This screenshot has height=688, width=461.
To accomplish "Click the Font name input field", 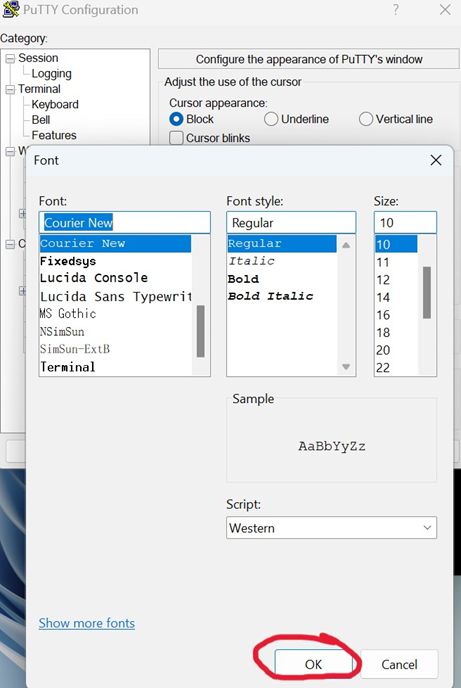I will [125, 222].
